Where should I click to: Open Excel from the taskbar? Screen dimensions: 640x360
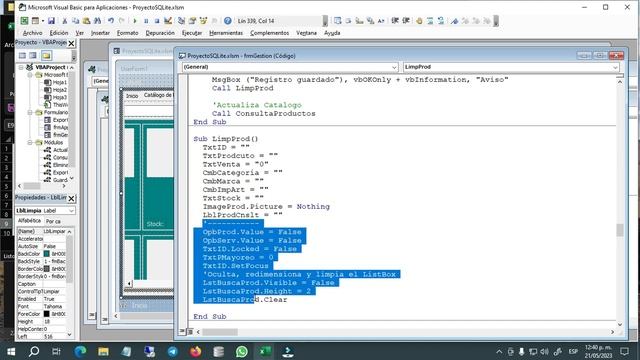[x=265, y=351]
